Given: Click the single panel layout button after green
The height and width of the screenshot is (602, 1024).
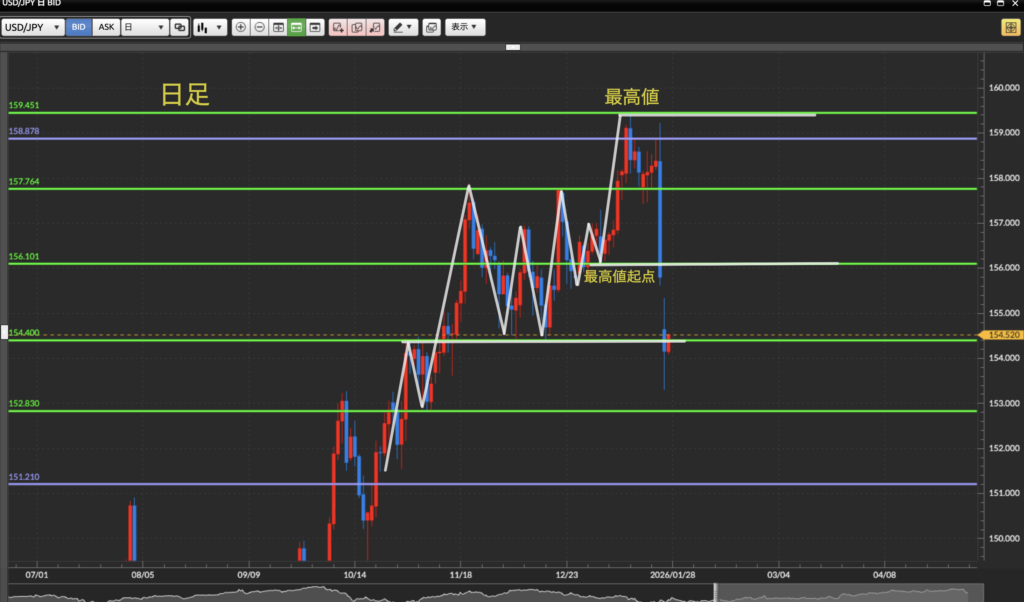Looking at the screenshot, I should (x=316, y=28).
